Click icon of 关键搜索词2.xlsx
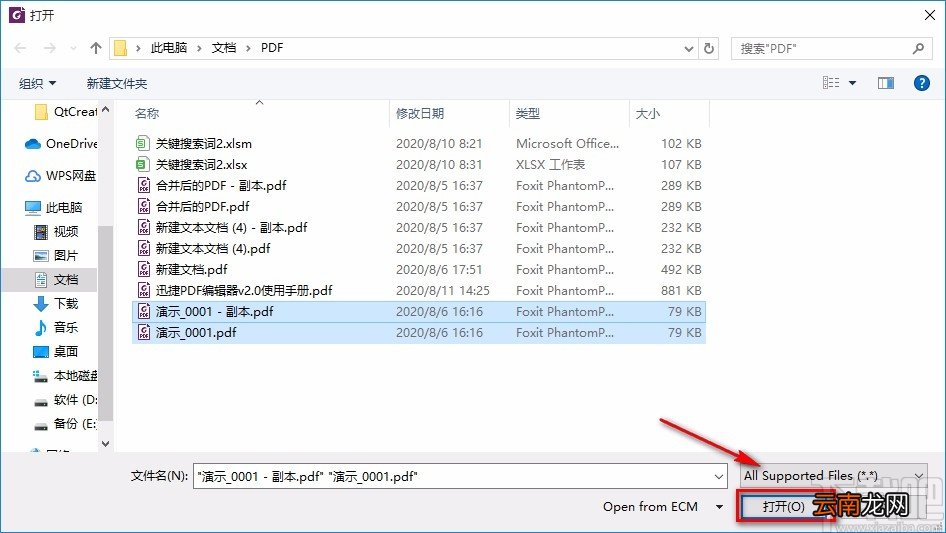Image resolution: width=946 pixels, height=533 pixels. point(142,164)
